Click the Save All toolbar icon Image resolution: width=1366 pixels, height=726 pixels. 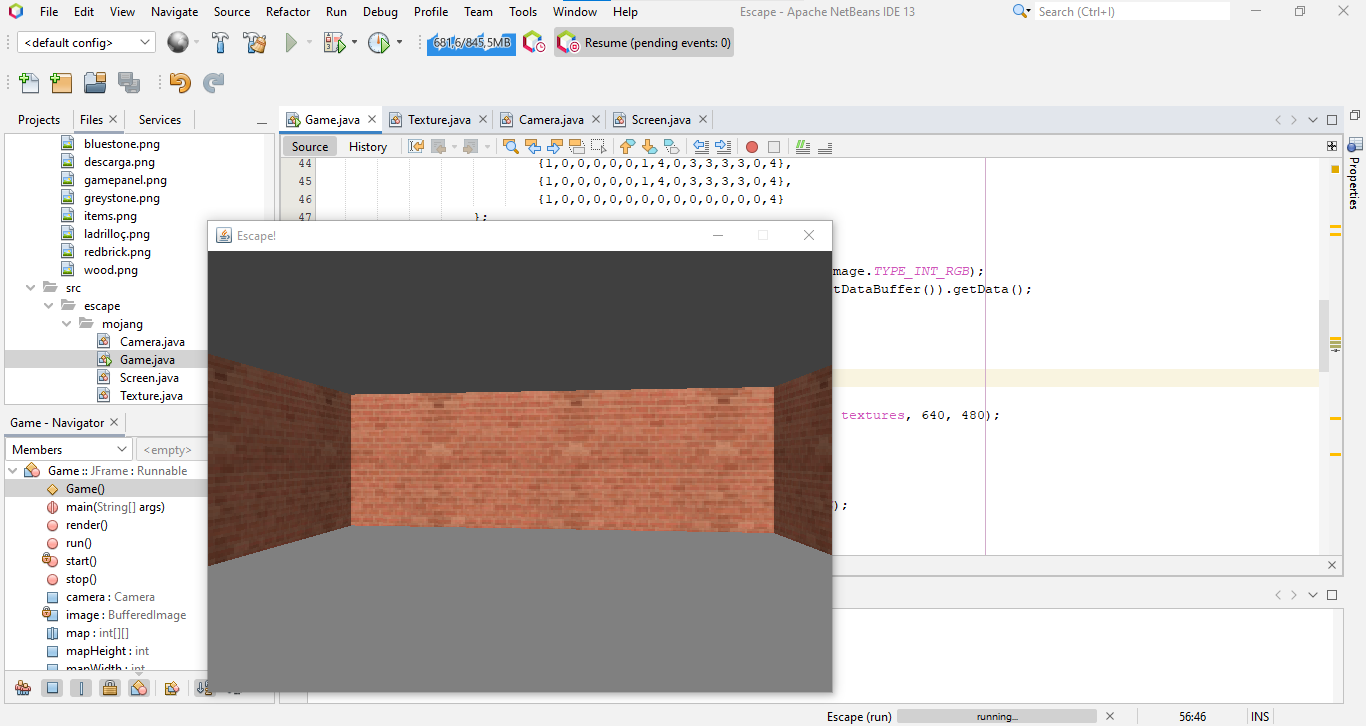point(129,84)
